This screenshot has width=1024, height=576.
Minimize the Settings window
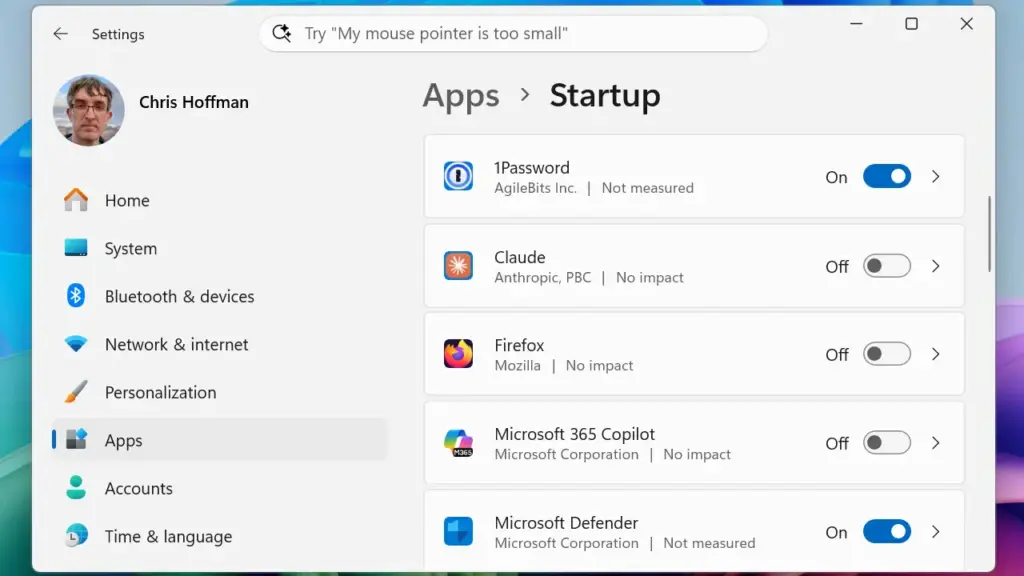pyautogui.click(x=856, y=24)
